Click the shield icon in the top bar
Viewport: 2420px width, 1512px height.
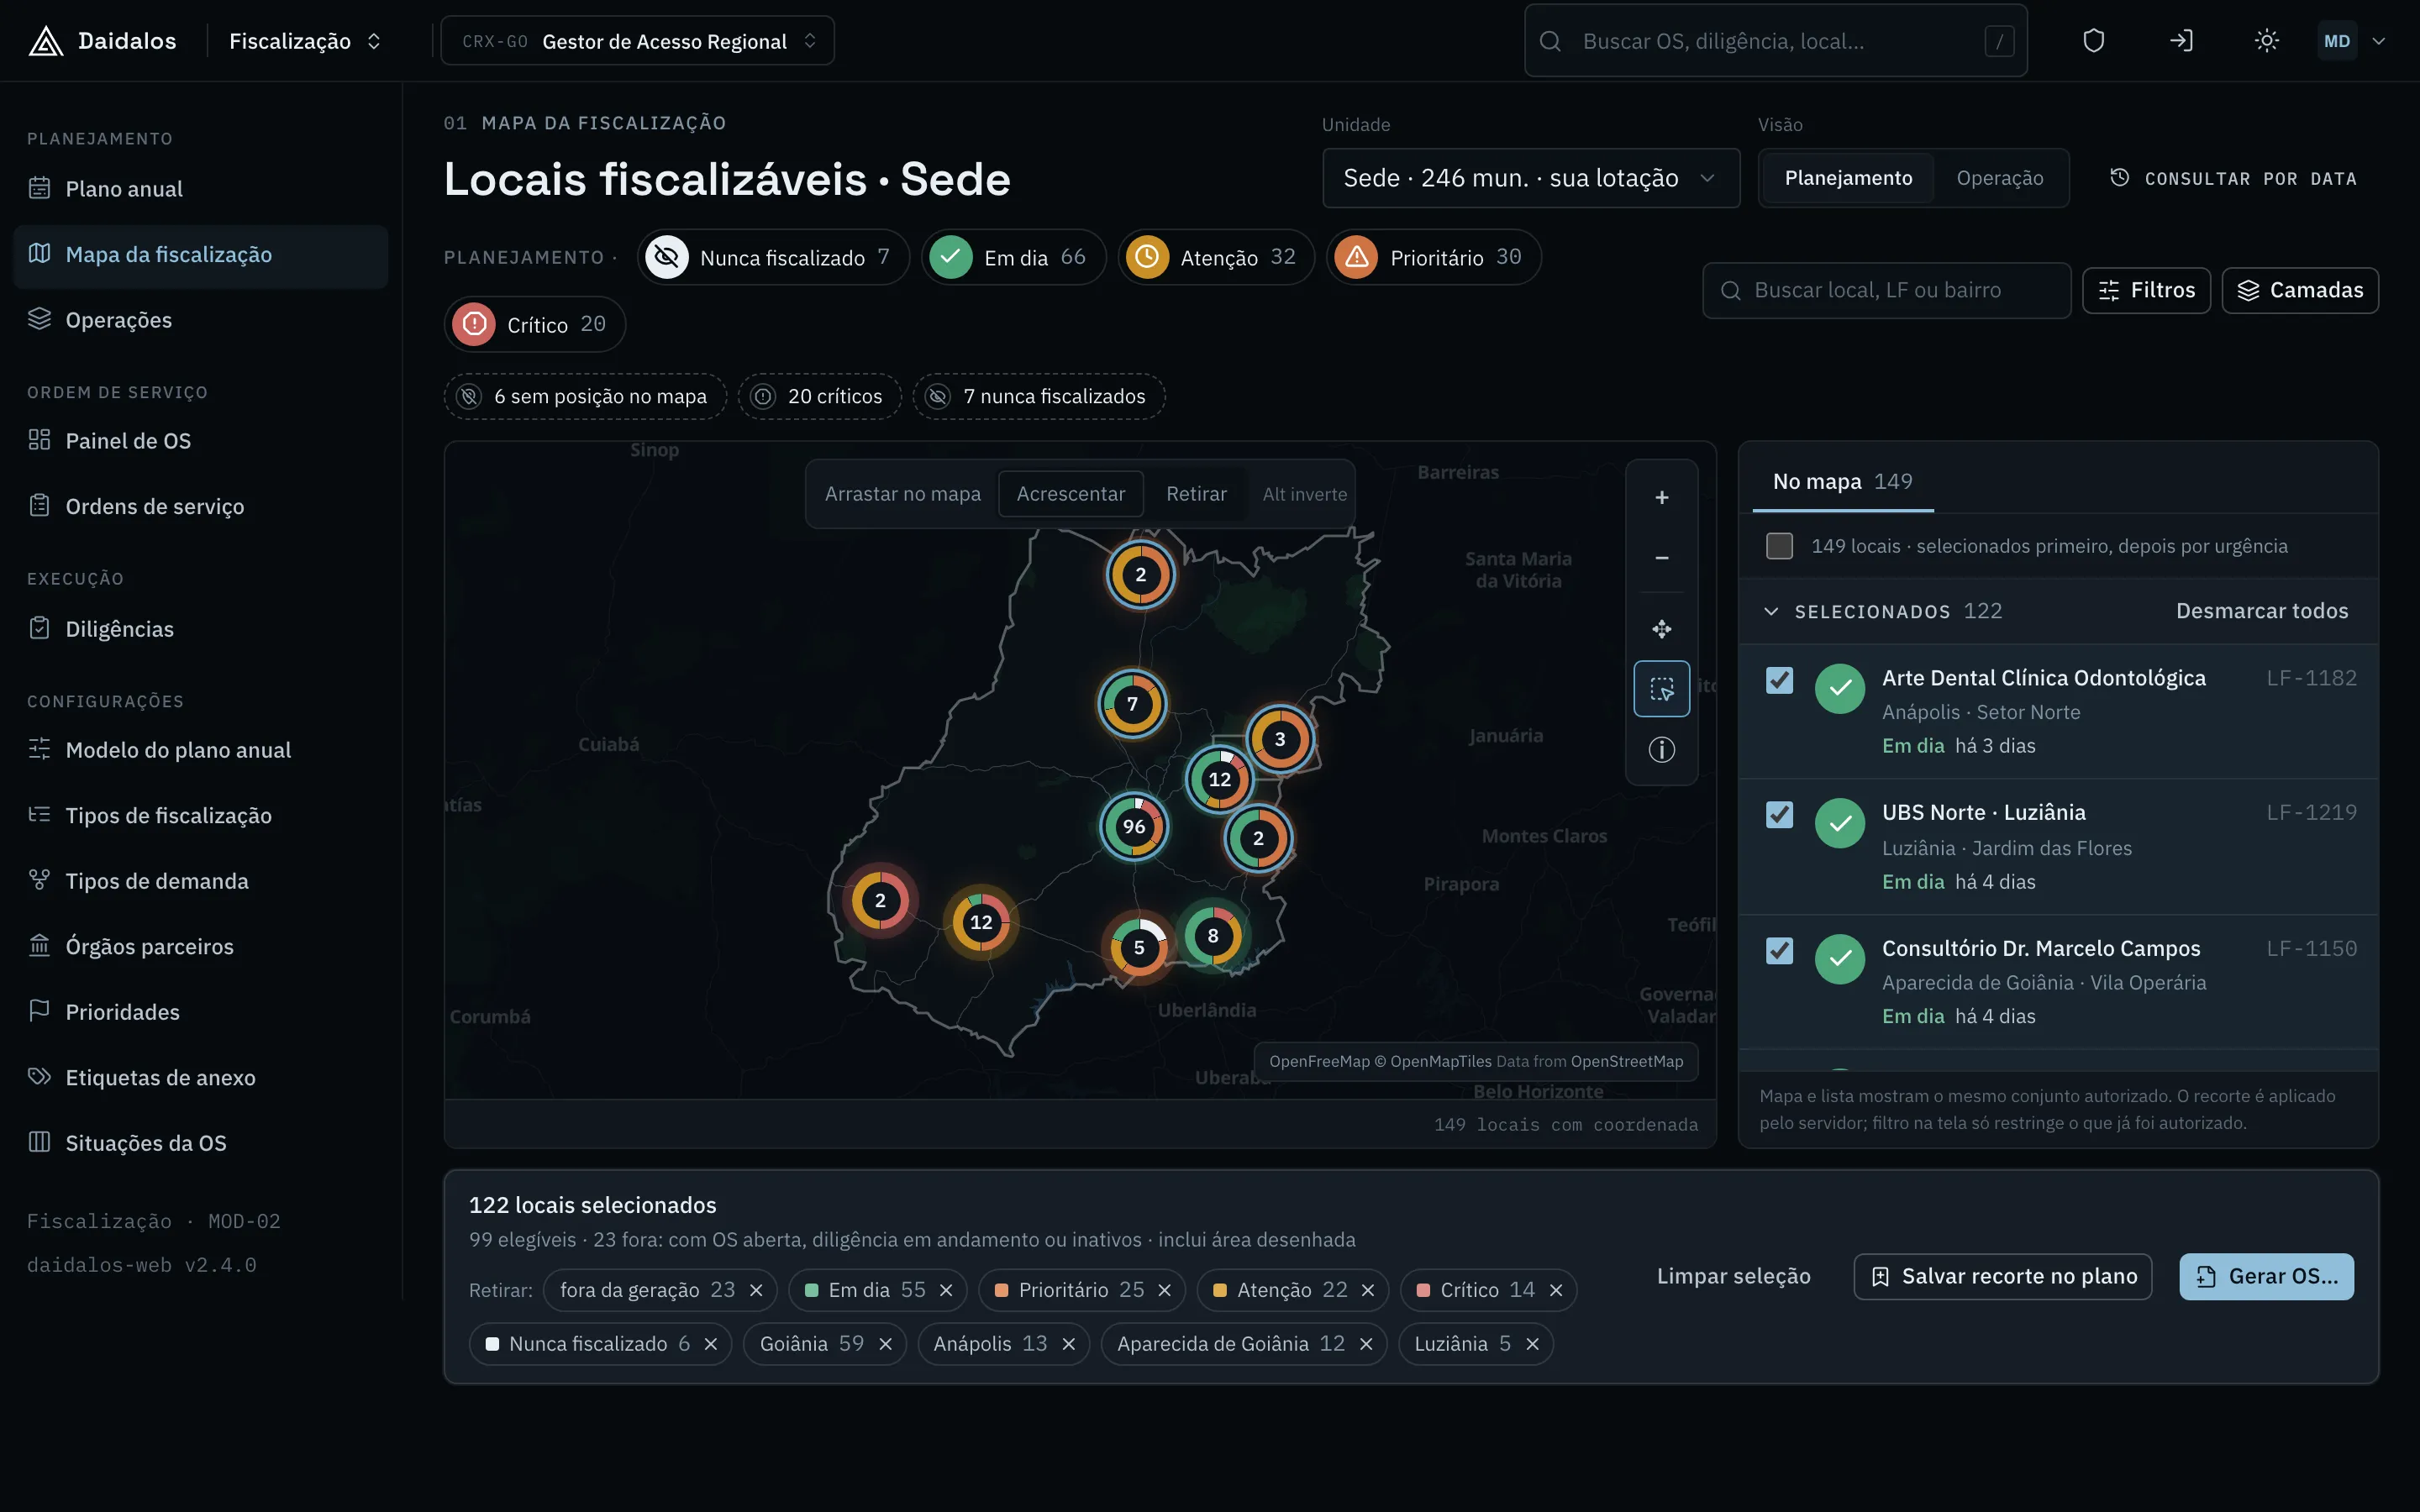[x=2093, y=41]
